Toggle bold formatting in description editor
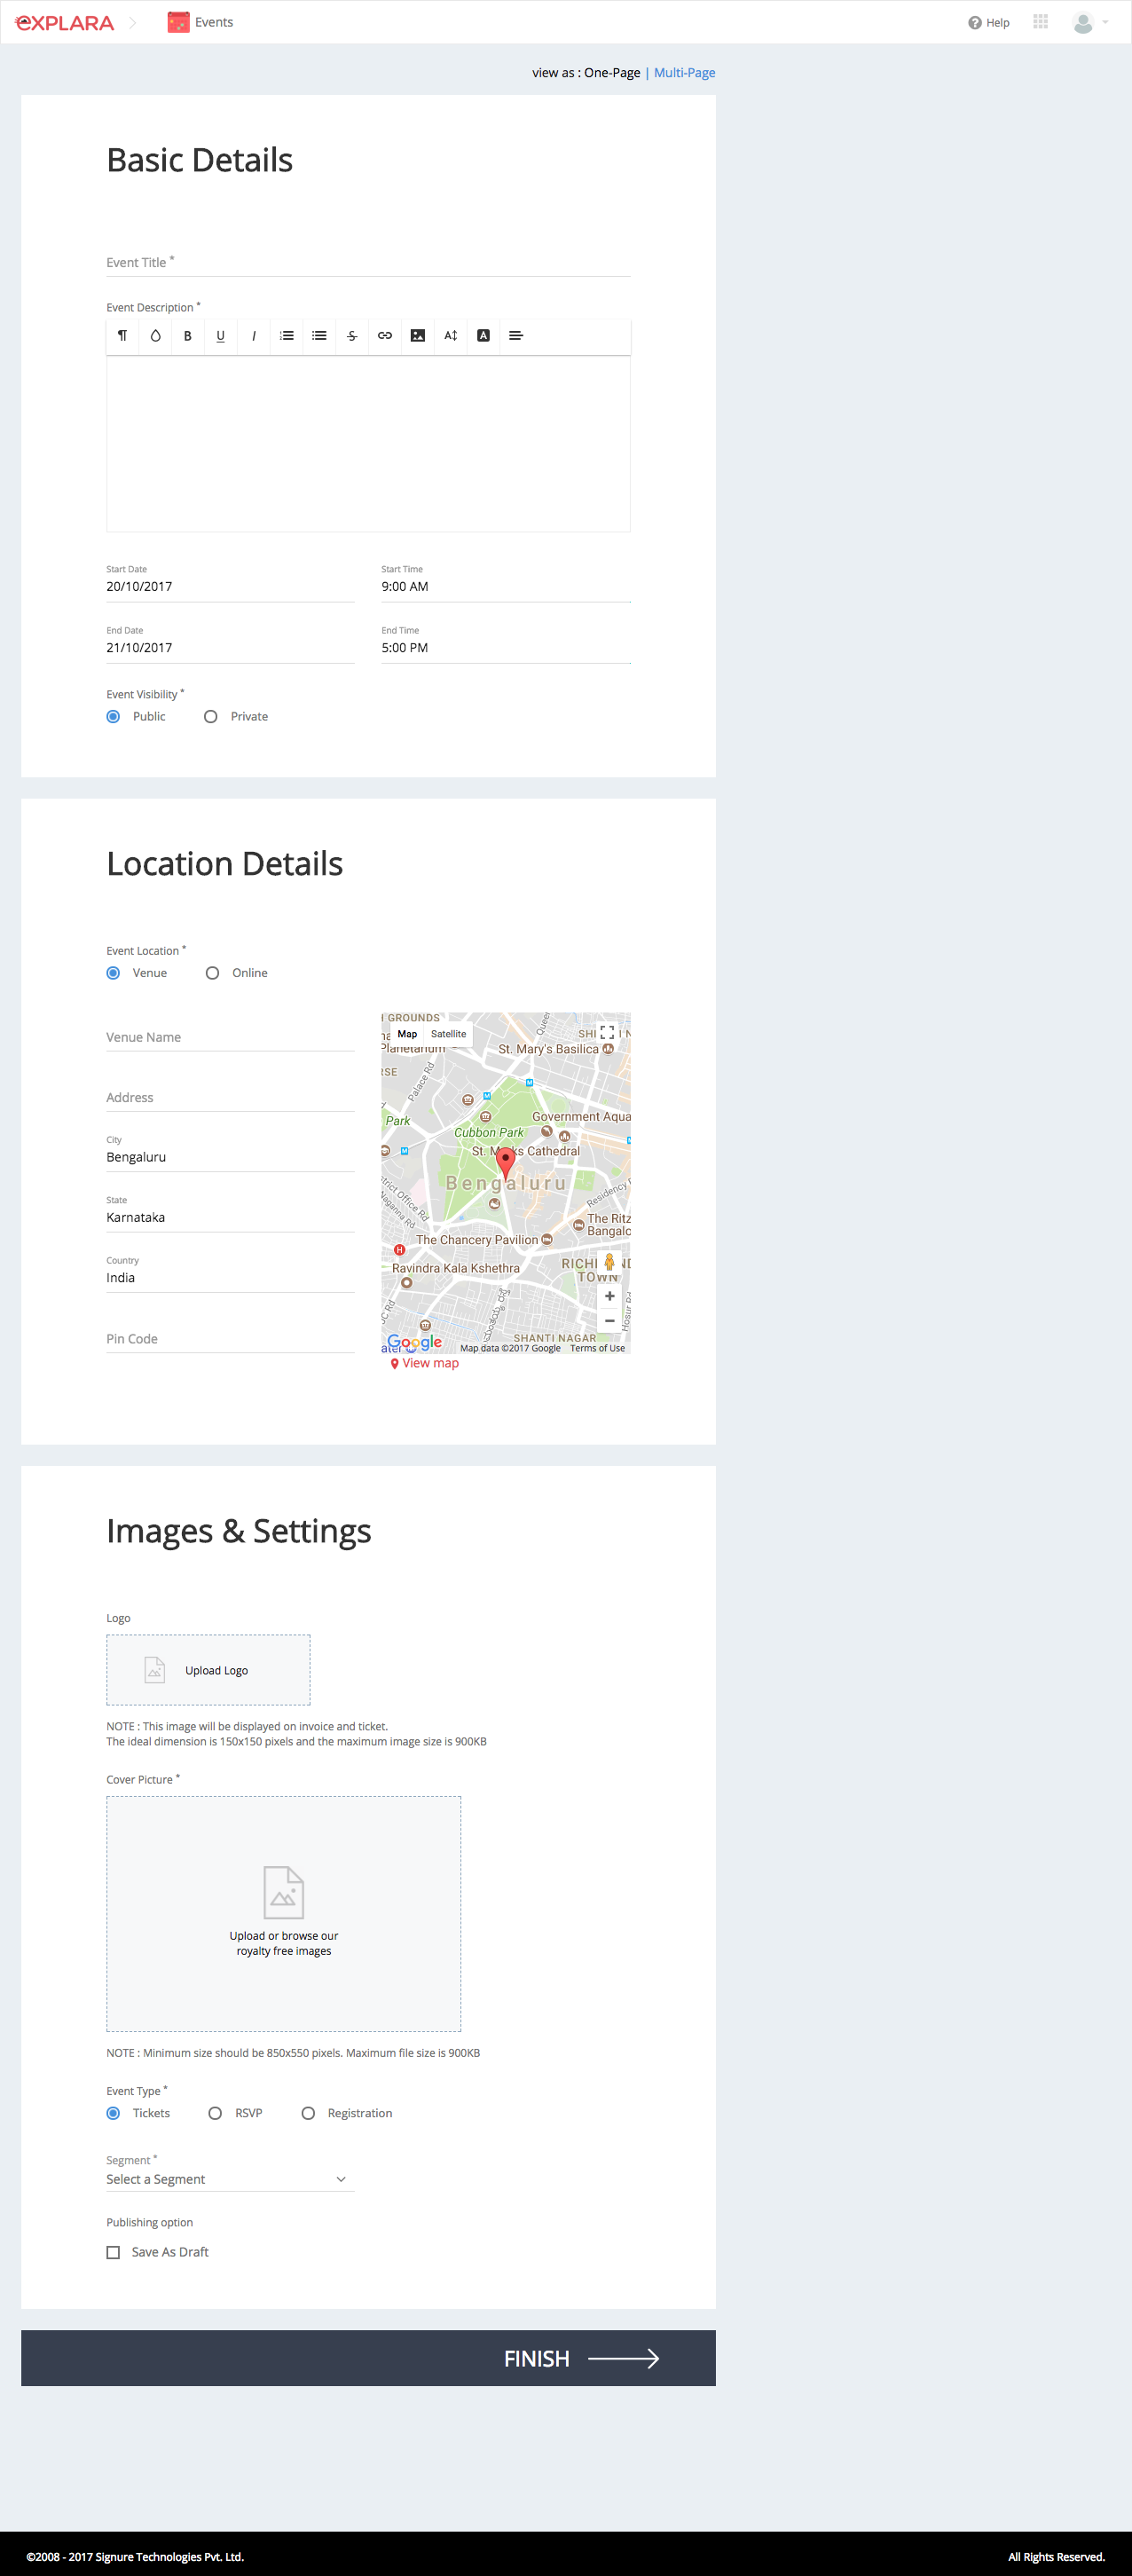The image size is (1132, 2576). 188,336
